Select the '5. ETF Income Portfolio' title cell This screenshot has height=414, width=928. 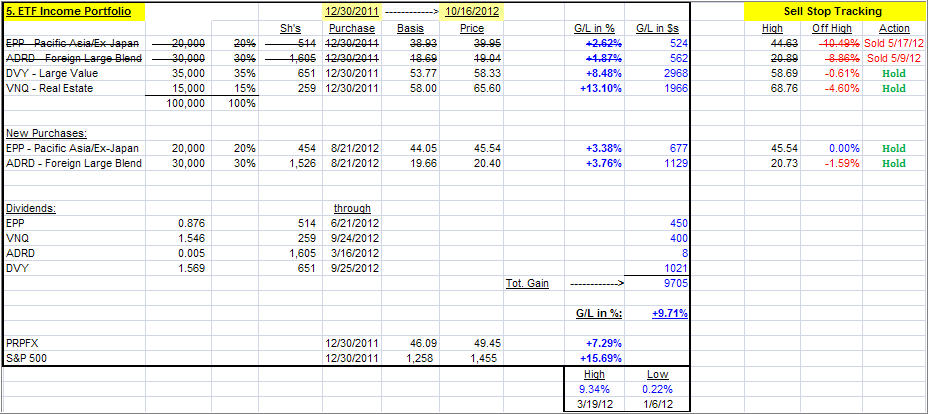click(x=75, y=11)
